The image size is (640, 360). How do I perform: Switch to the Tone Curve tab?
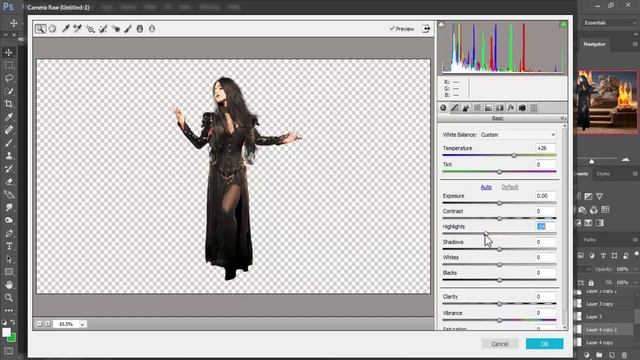tap(455, 108)
